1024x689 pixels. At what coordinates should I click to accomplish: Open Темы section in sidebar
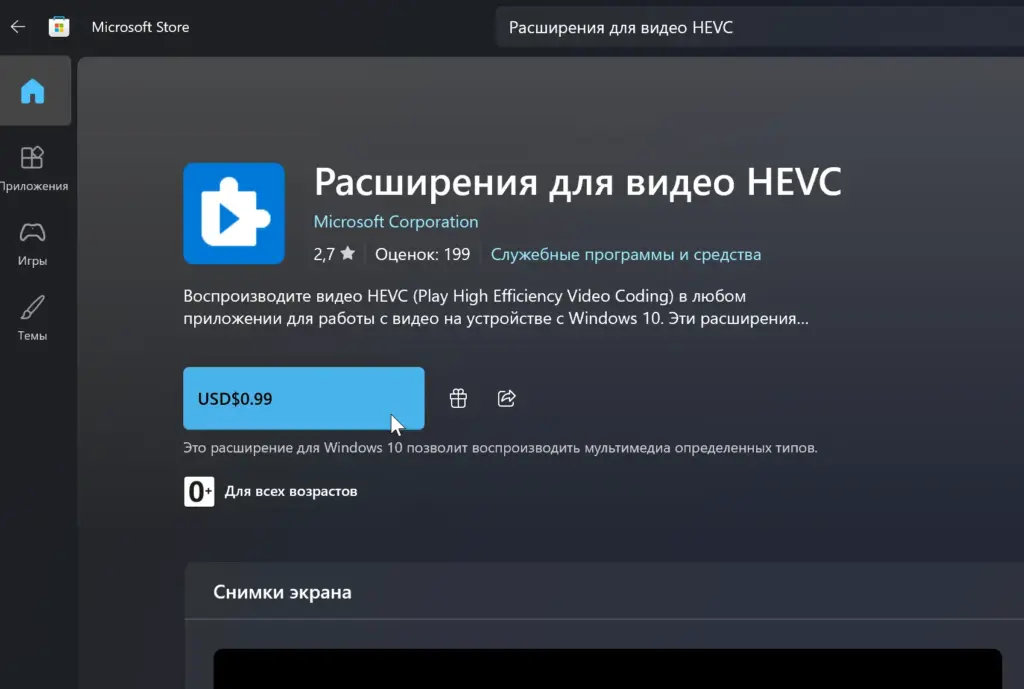(33, 318)
